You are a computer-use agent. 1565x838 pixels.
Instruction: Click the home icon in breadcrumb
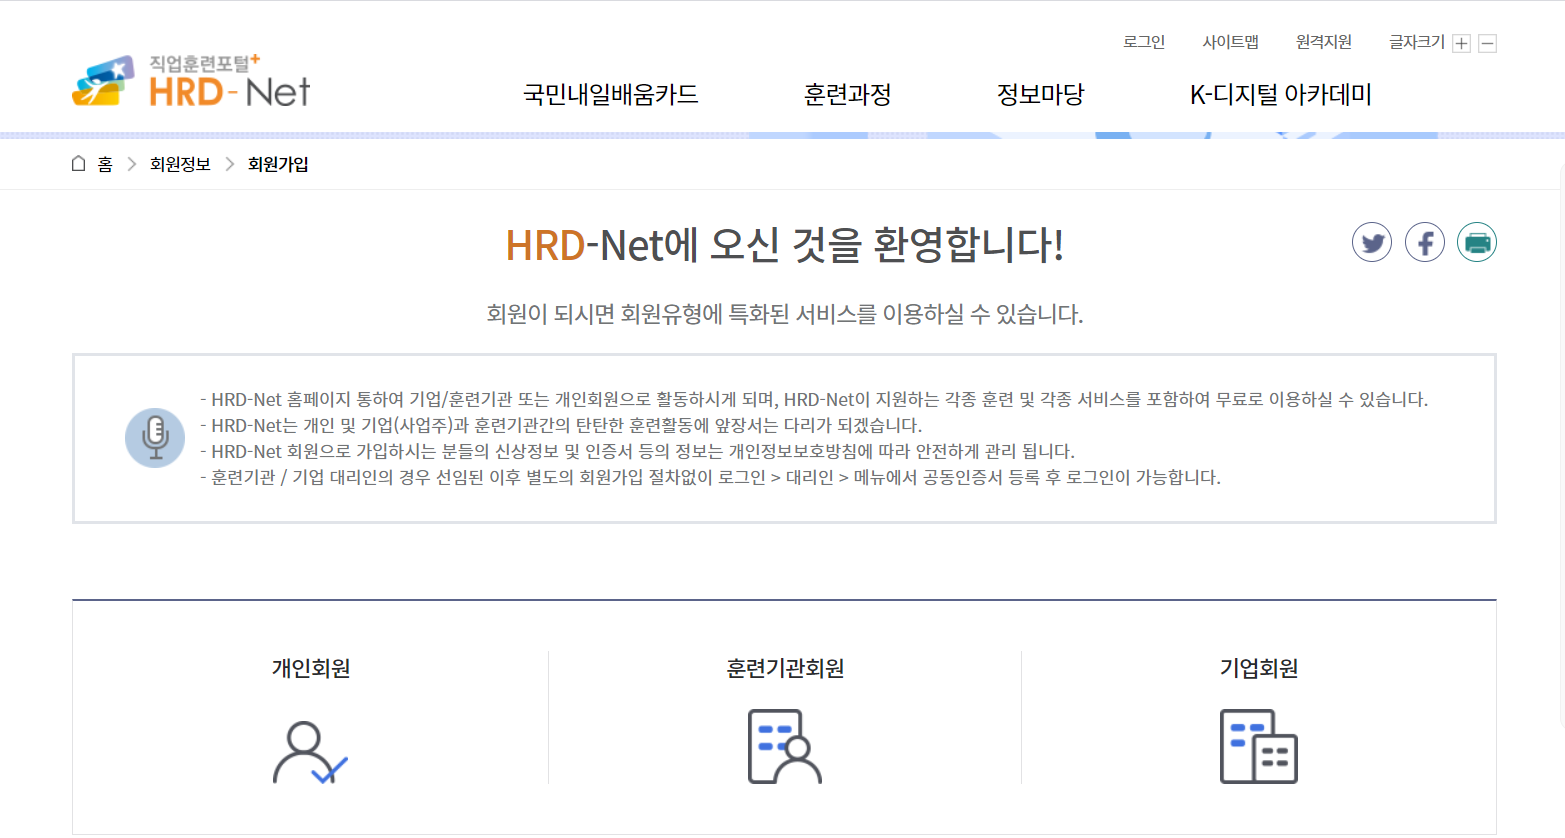click(79, 164)
